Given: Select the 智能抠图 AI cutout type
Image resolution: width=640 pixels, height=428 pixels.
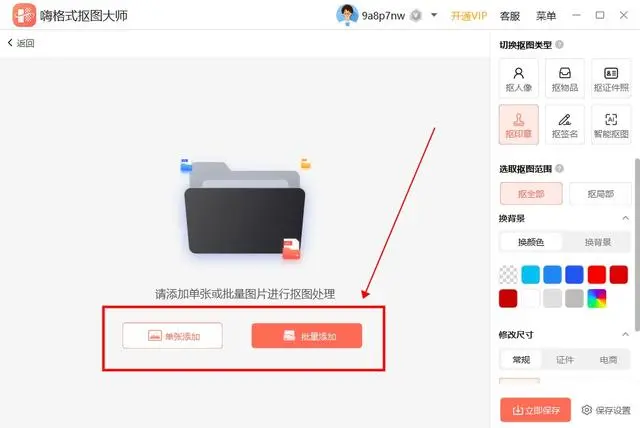Looking at the screenshot, I should pyautogui.click(x=611, y=125).
